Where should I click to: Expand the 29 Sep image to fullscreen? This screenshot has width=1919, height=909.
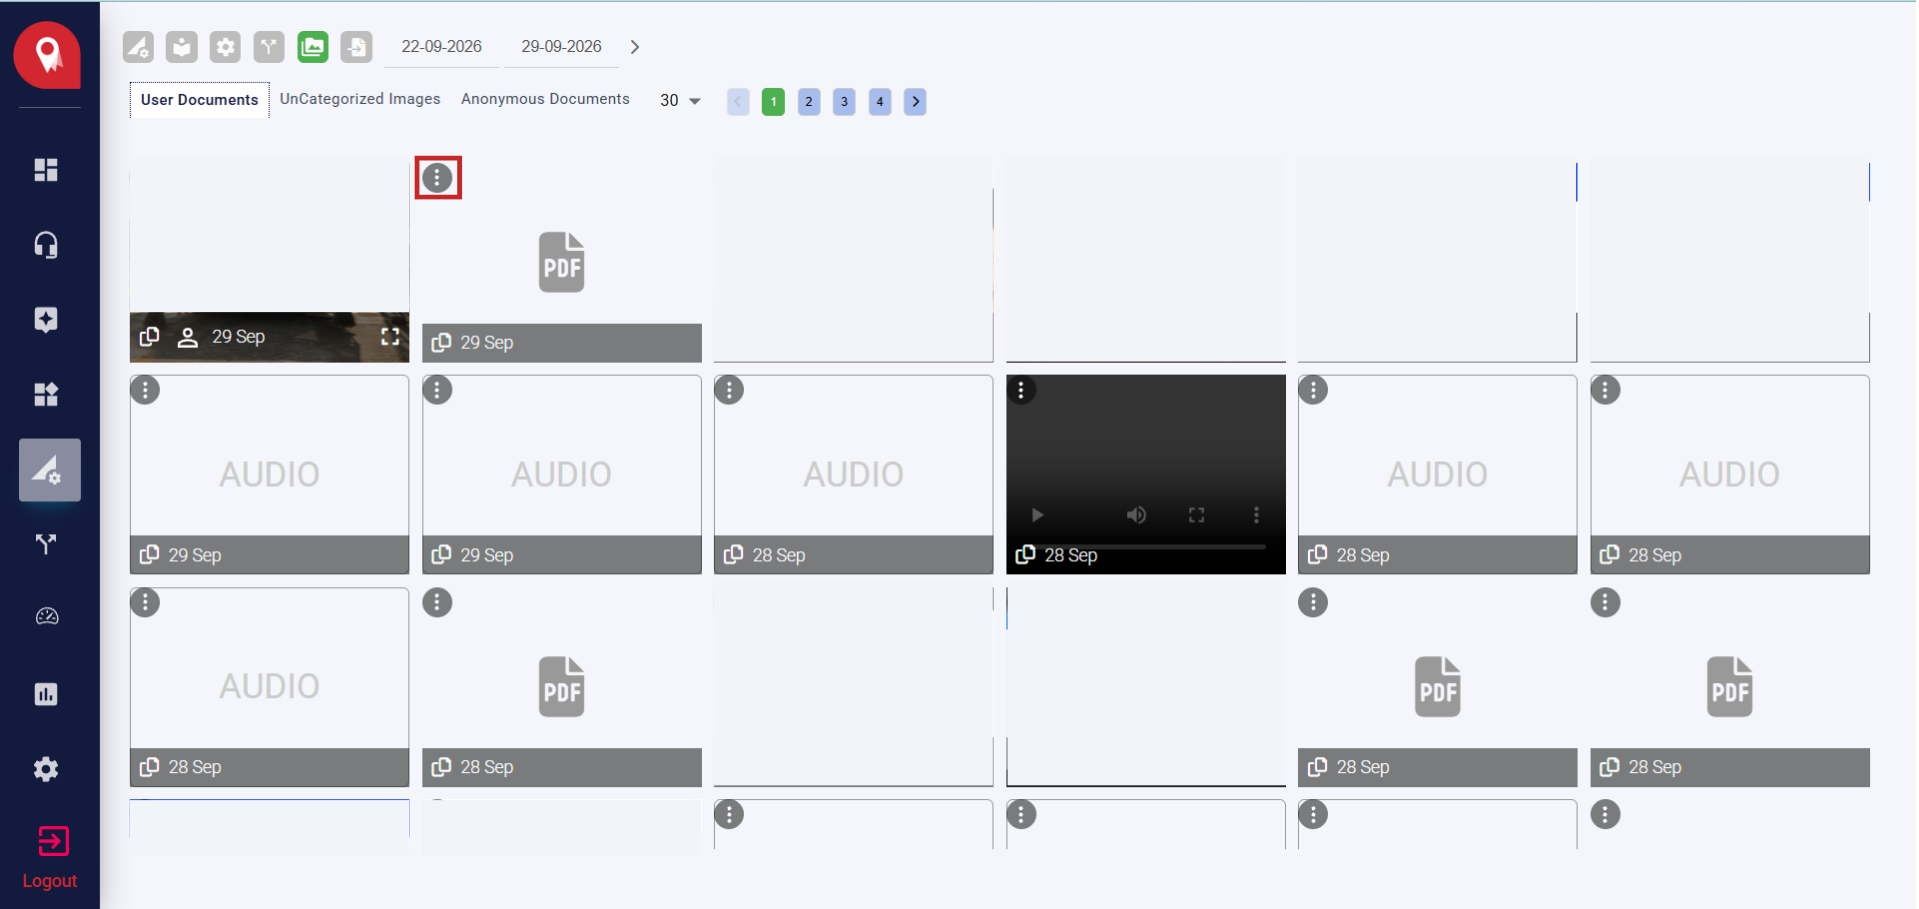click(x=390, y=337)
